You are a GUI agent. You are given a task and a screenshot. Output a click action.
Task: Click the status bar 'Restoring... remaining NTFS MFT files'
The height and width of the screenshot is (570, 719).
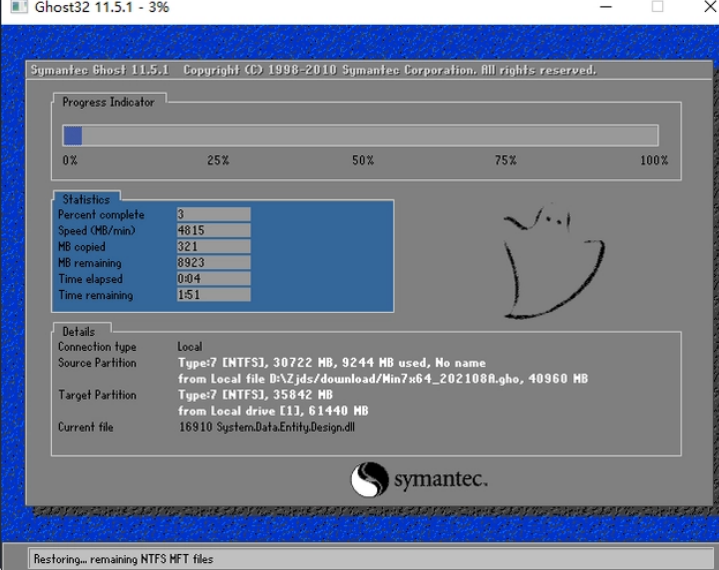click(123, 559)
